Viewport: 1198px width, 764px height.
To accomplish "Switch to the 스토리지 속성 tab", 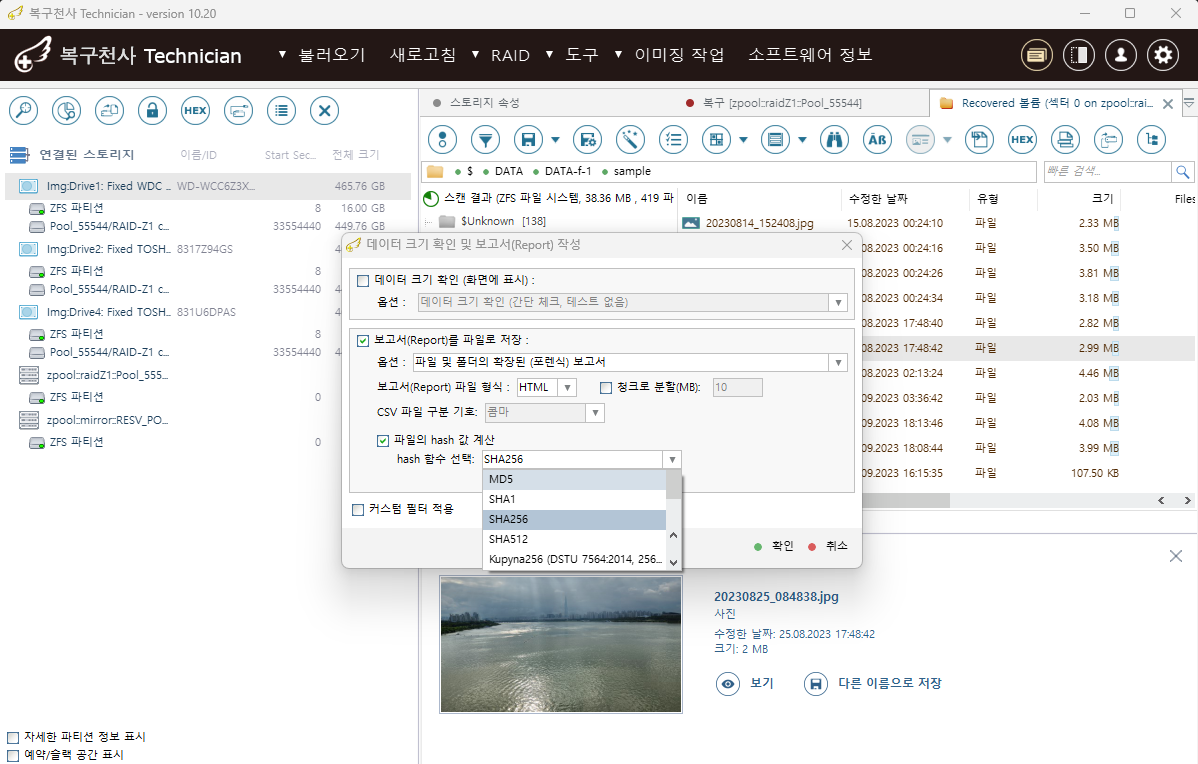I will (x=484, y=102).
